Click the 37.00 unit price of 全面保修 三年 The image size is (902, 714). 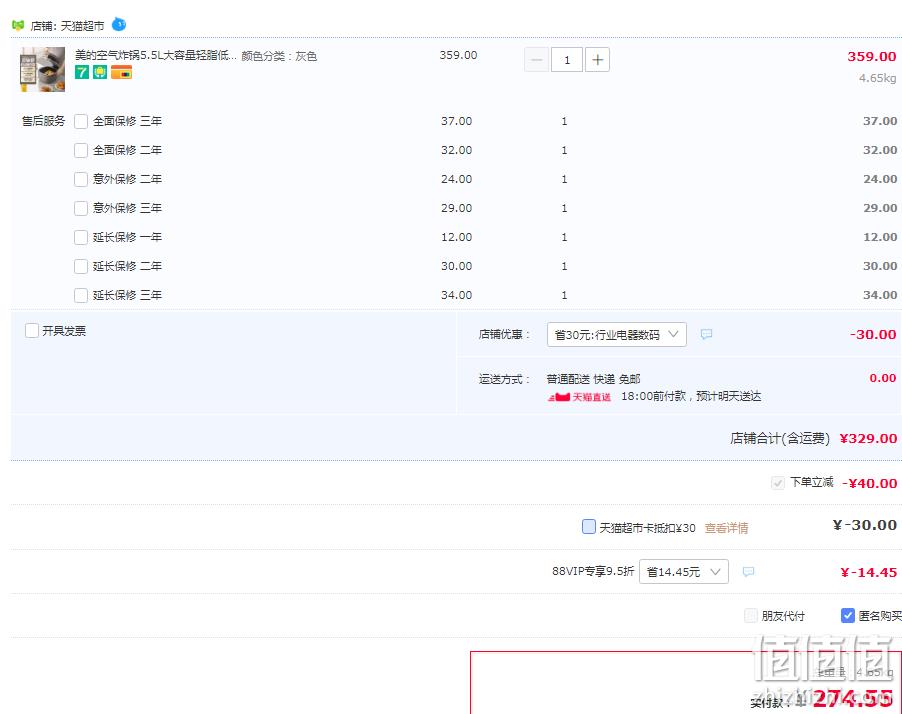[457, 121]
